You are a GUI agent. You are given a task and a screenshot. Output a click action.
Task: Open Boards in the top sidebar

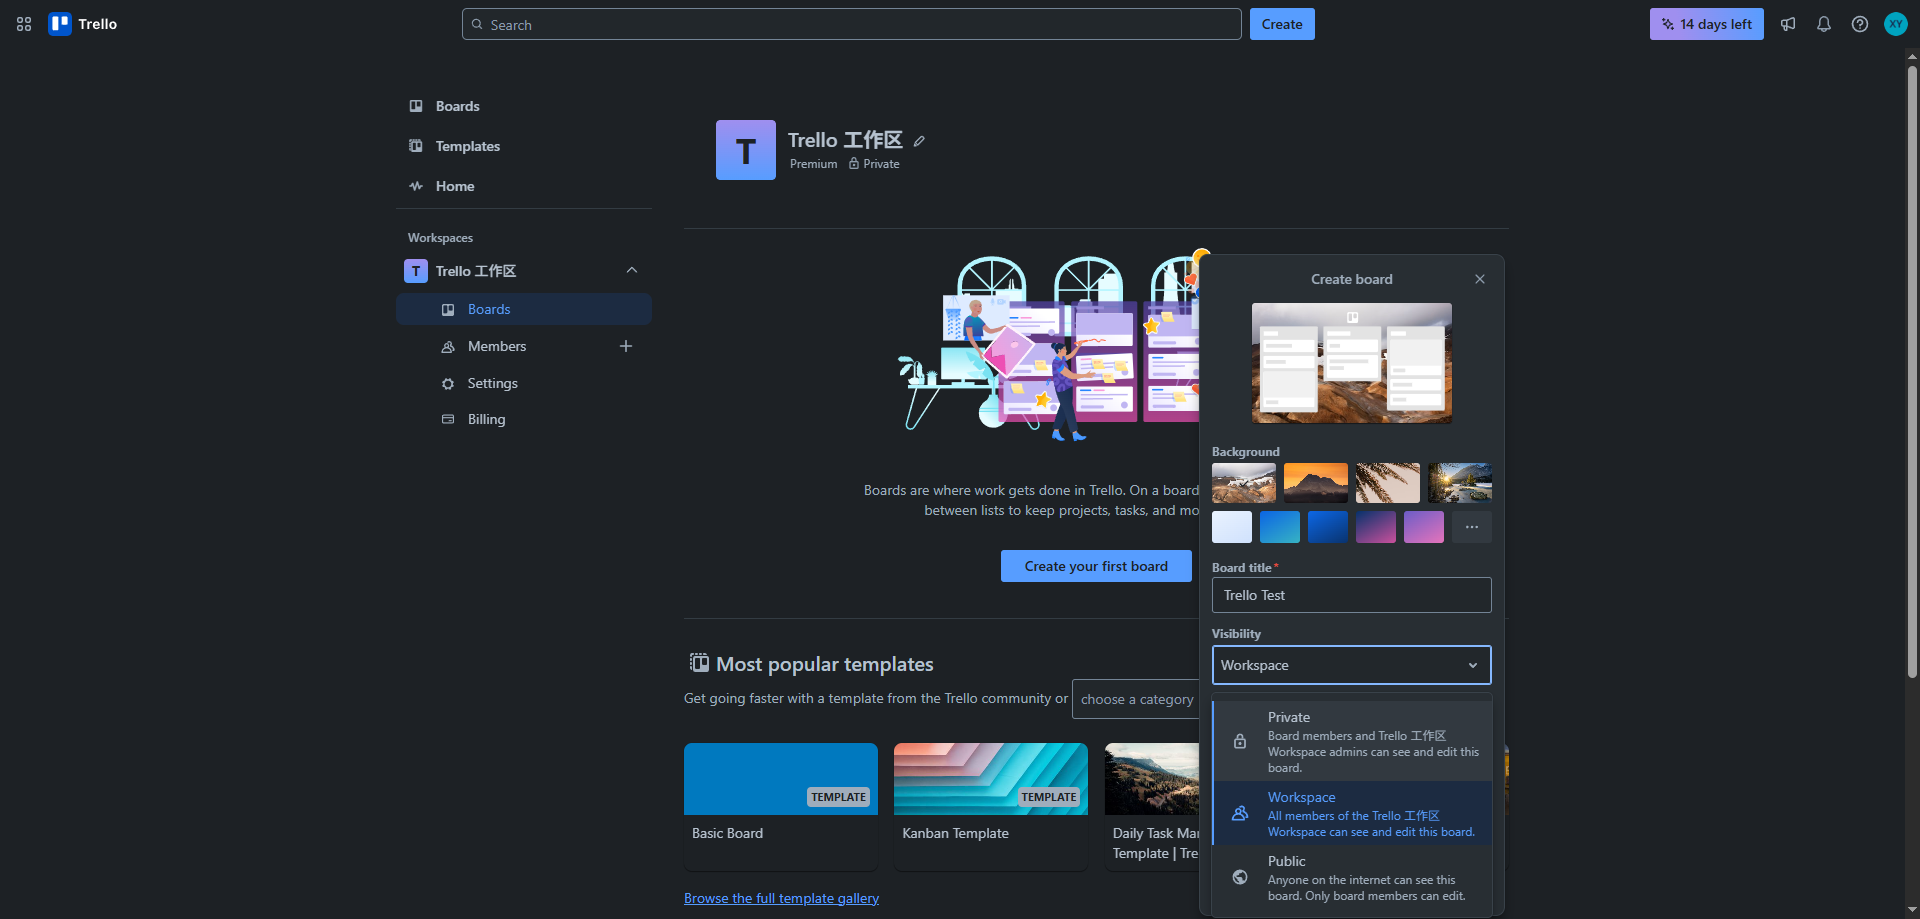click(x=524, y=106)
